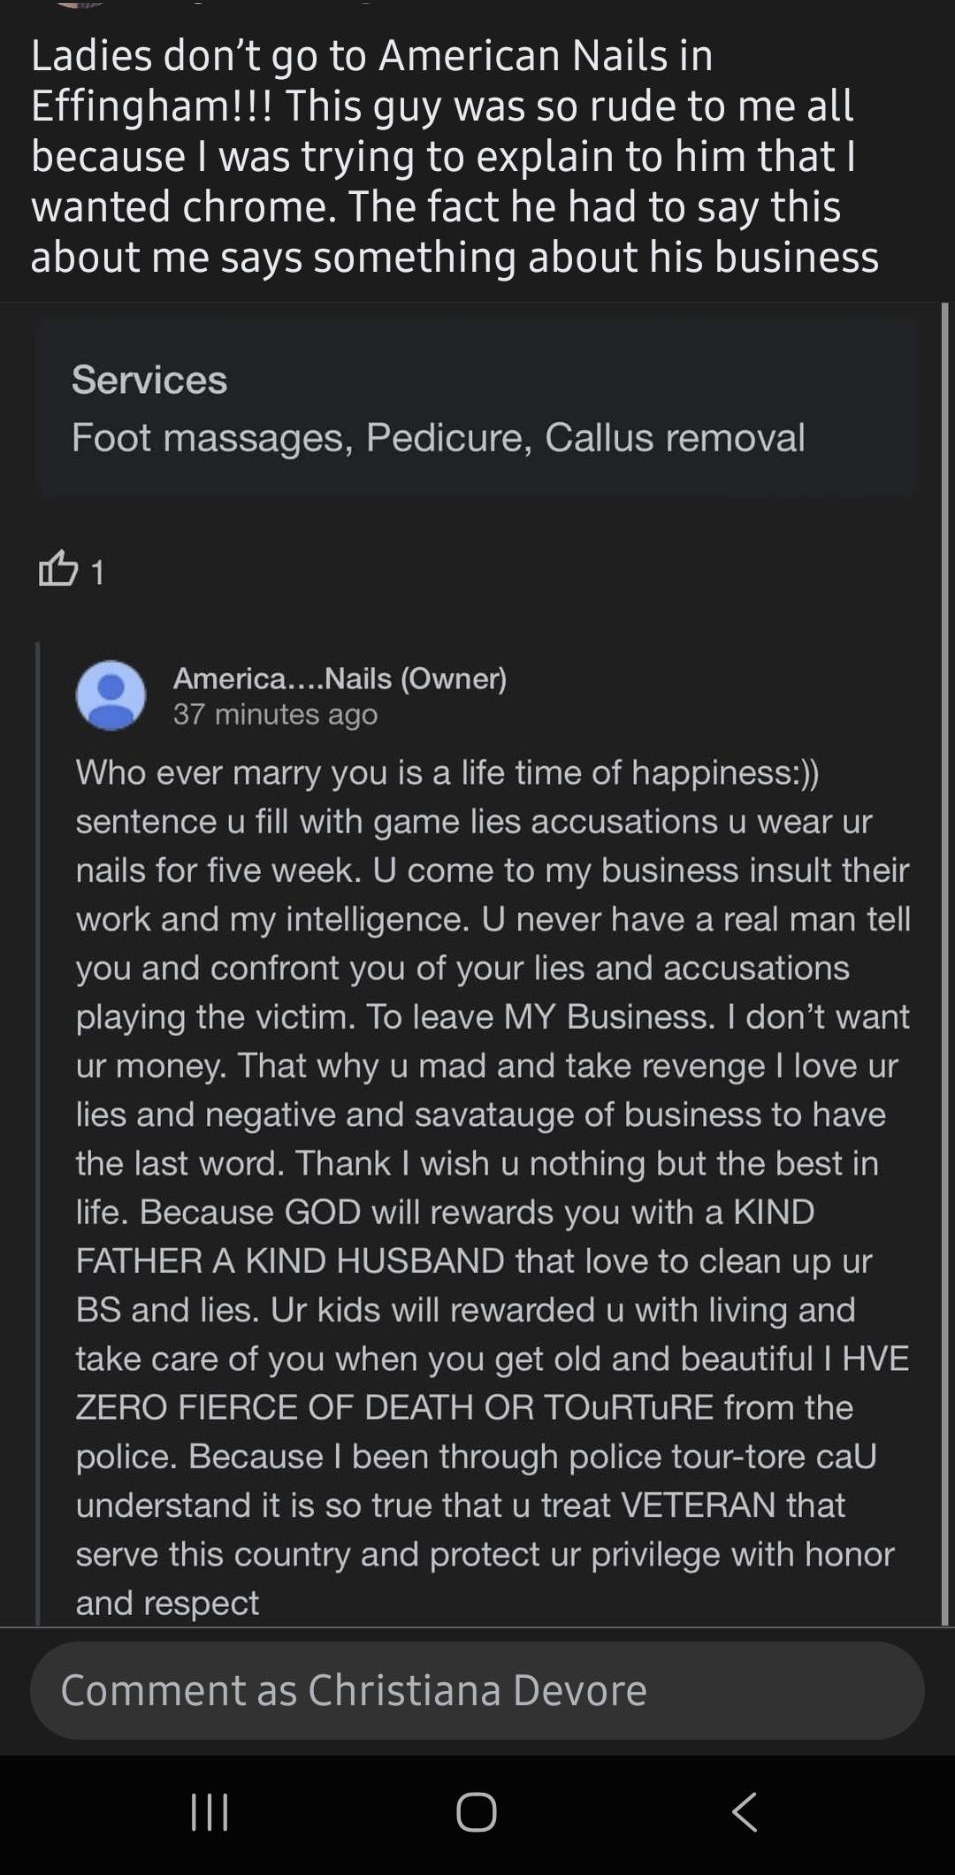
Task: Tap the '37 minutes ago' timestamp
Action: click(275, 714)
